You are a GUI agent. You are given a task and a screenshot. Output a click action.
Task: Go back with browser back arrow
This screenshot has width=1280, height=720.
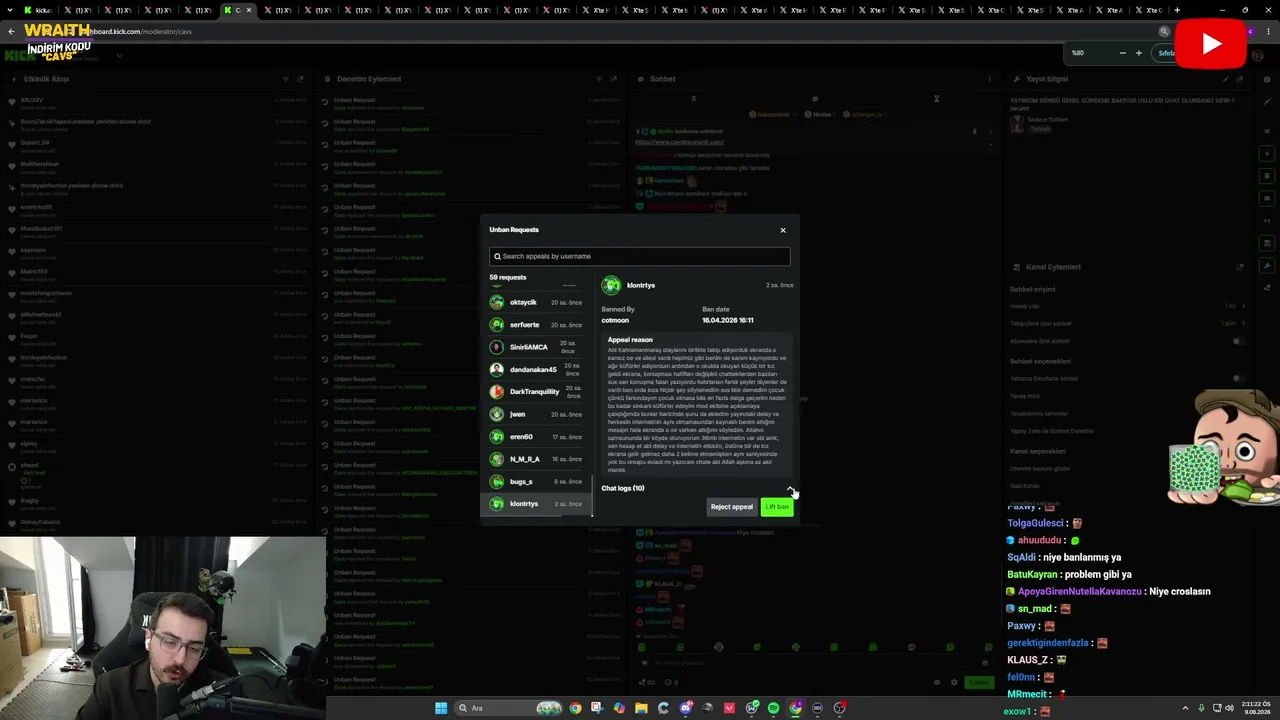[x=11, y=31]
